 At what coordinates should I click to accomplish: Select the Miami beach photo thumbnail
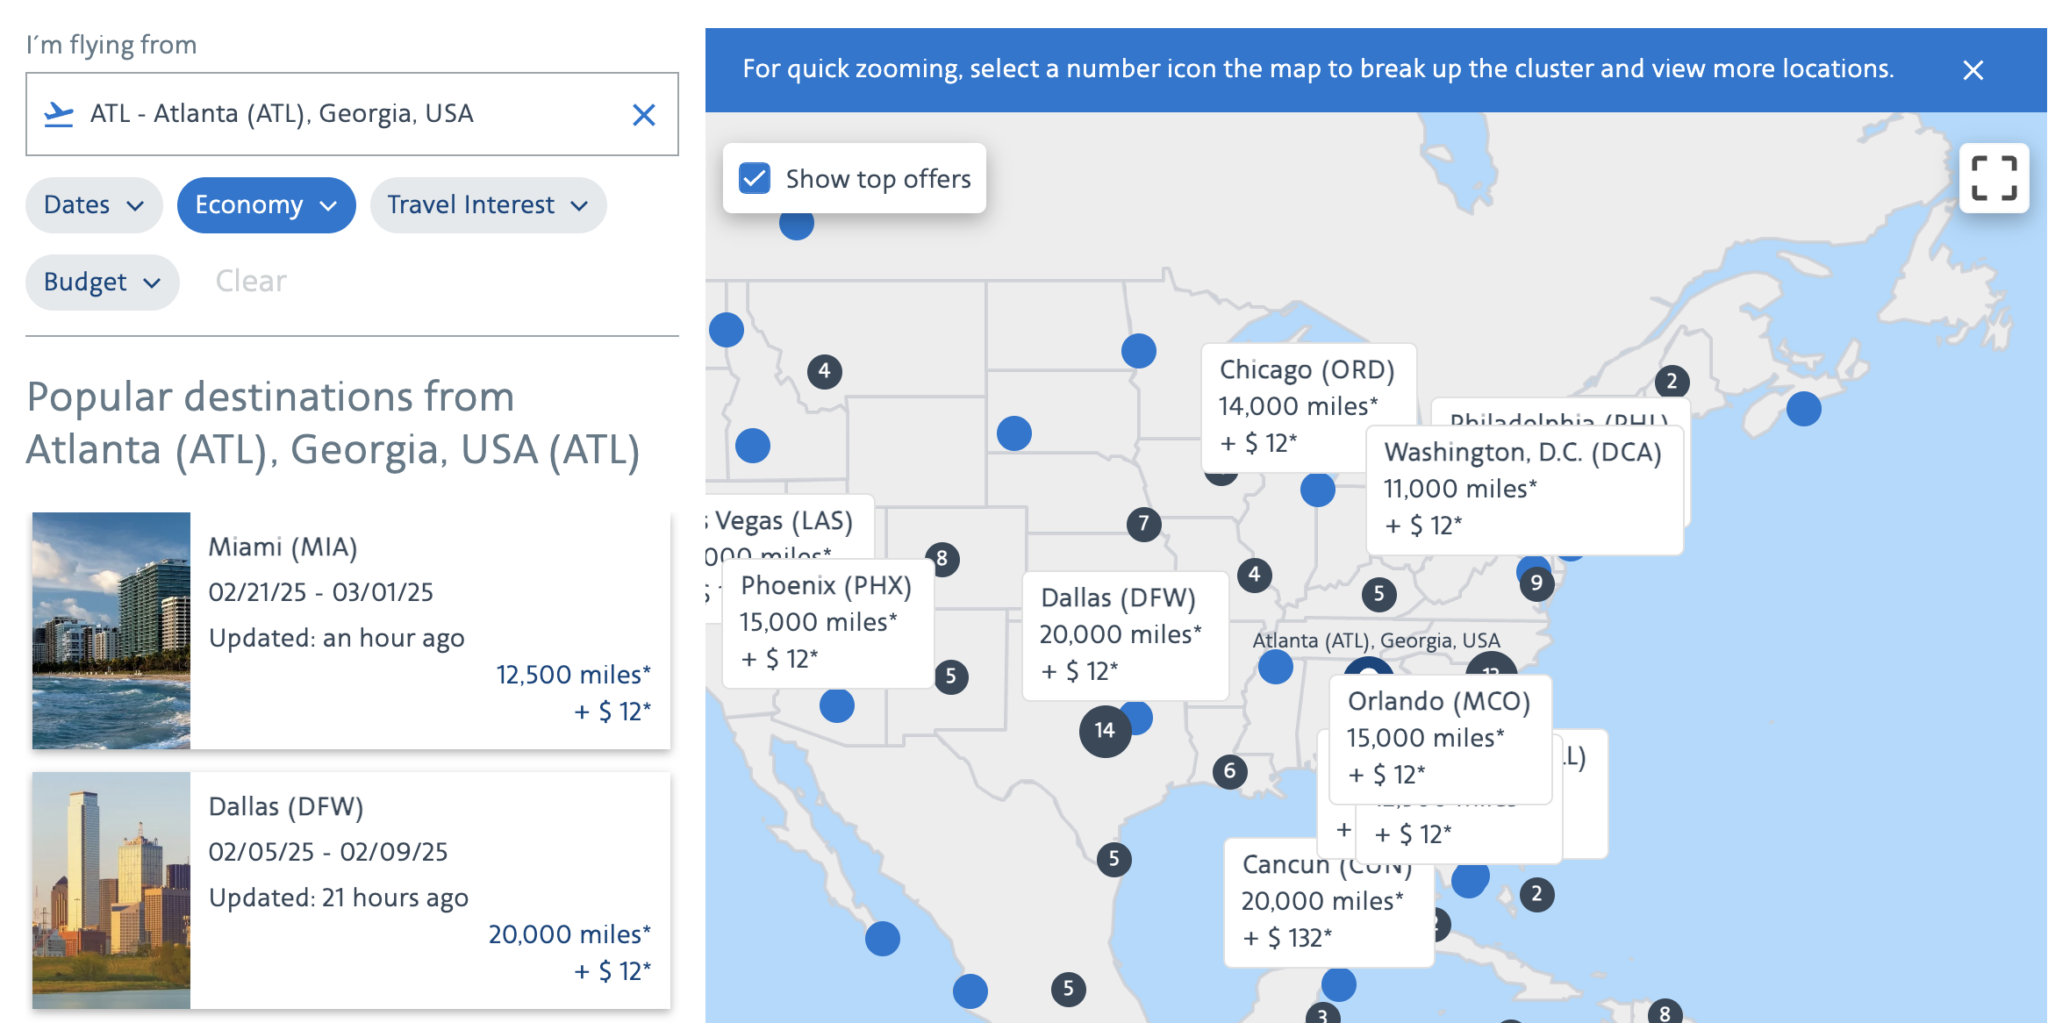tap(111, 630)
